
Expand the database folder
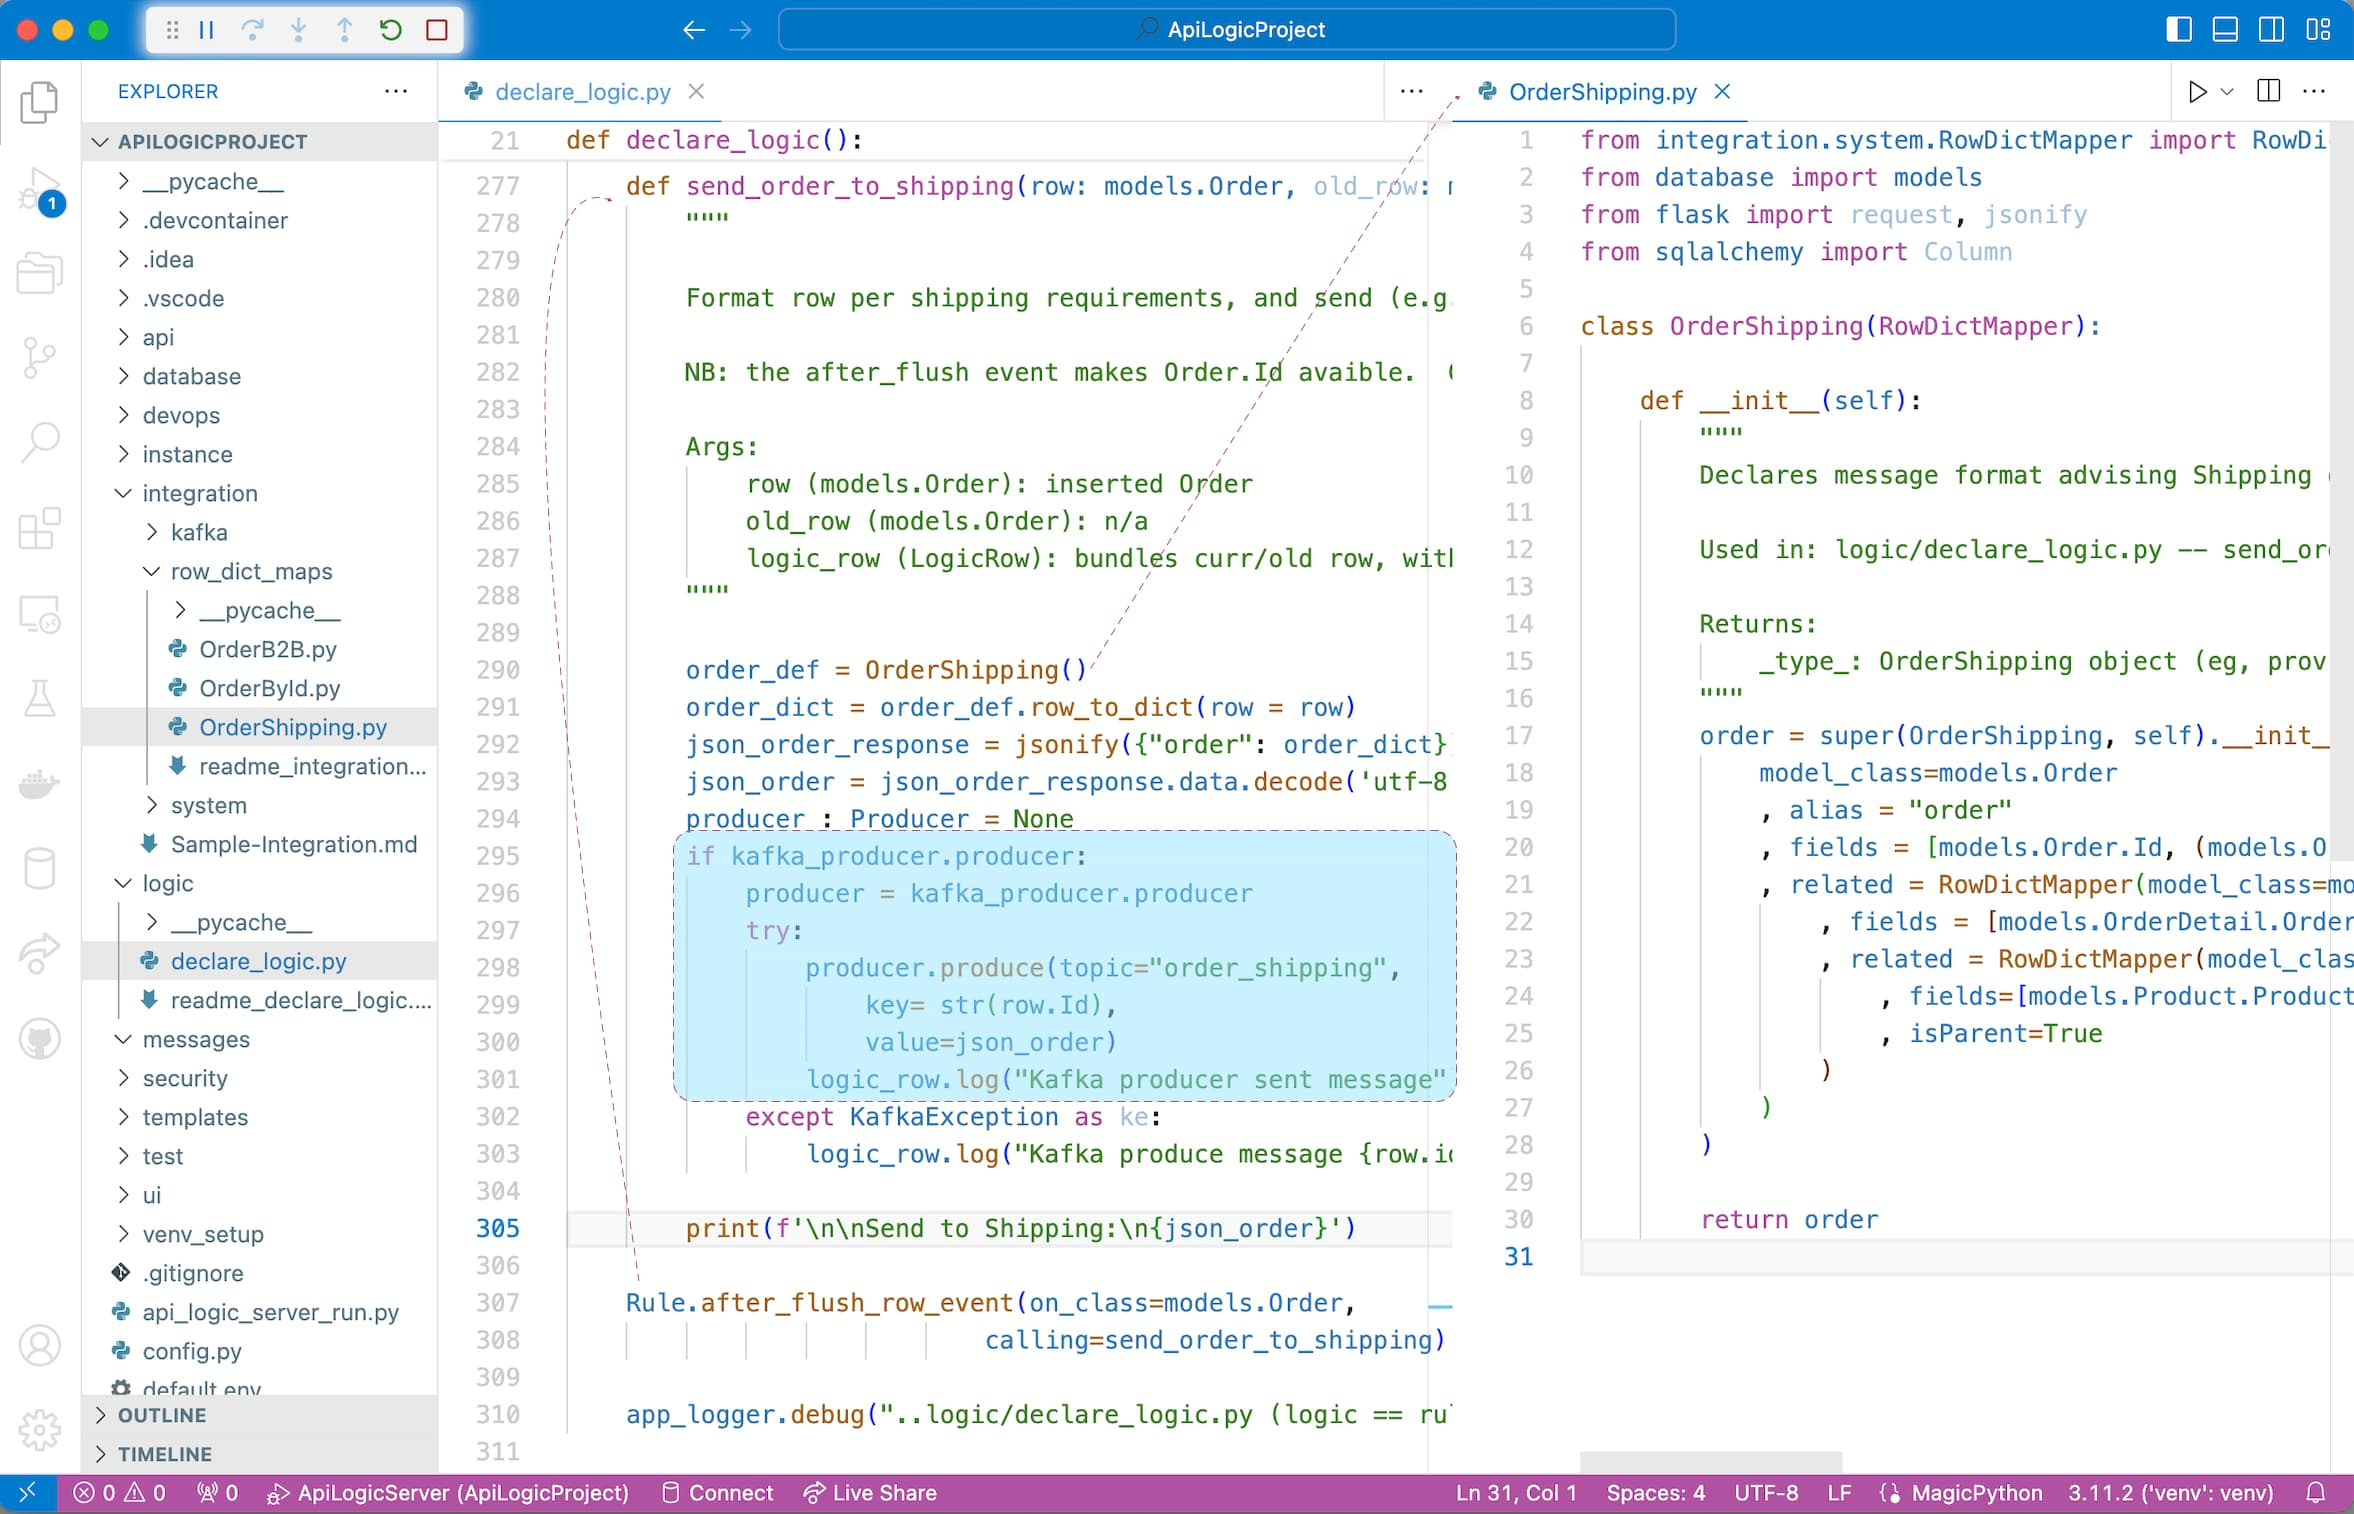click(x=260, y=377)
